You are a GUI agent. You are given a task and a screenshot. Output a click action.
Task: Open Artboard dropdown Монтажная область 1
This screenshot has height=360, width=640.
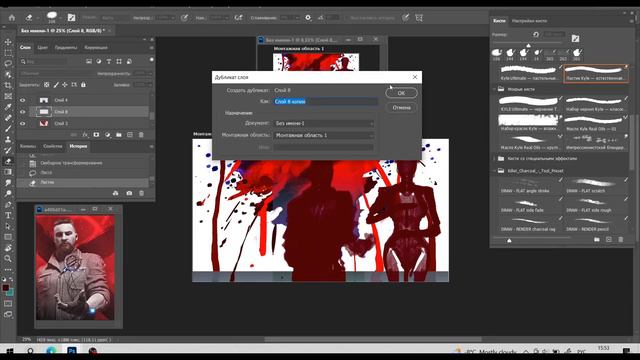click(324, 135)
